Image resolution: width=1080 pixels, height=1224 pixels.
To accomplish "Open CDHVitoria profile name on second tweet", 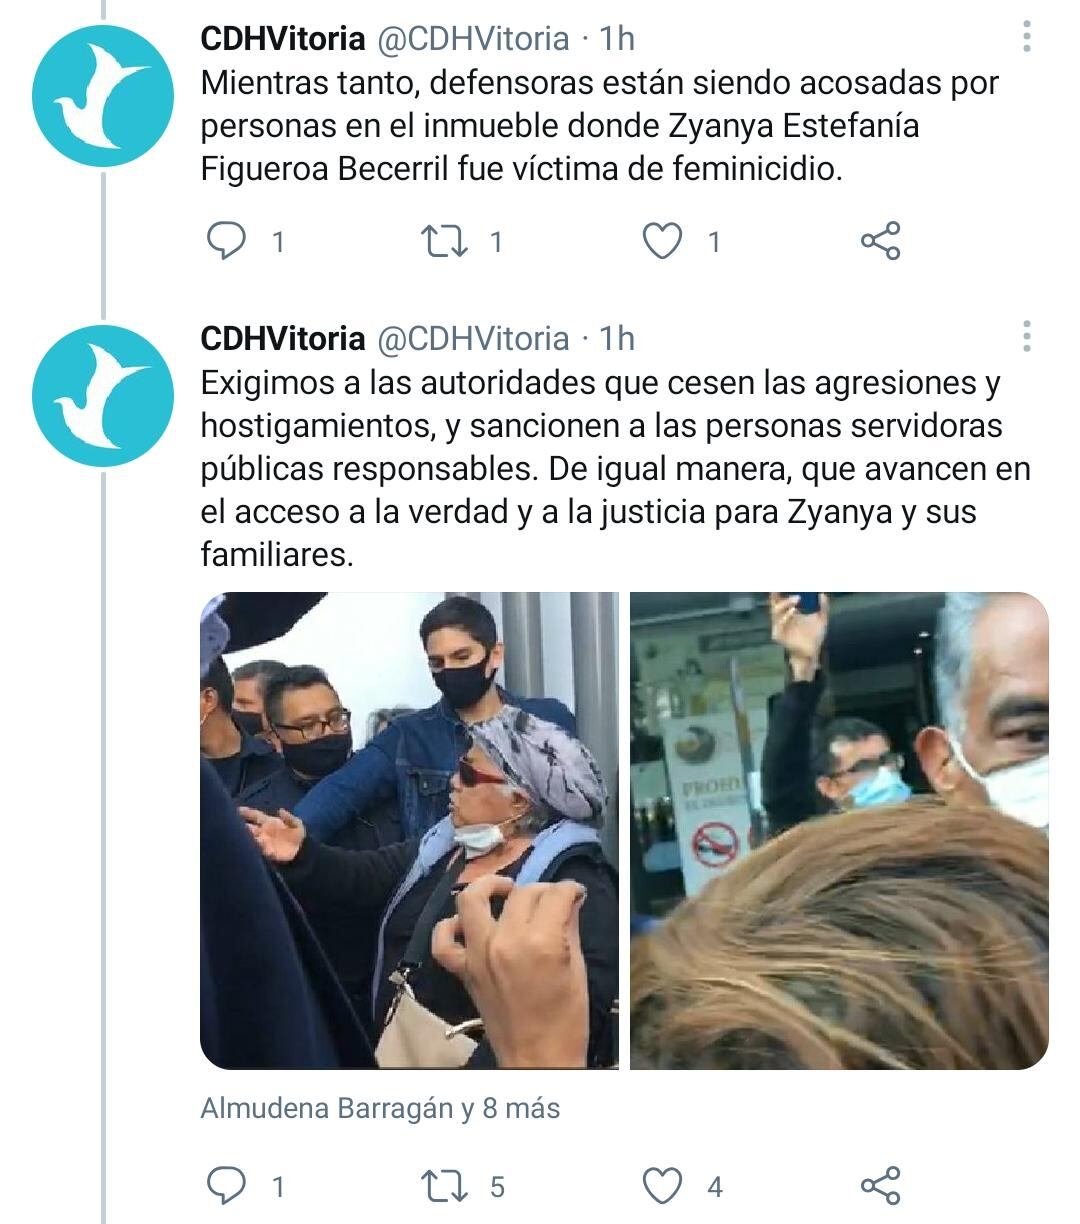I will (x=283, y=338).
